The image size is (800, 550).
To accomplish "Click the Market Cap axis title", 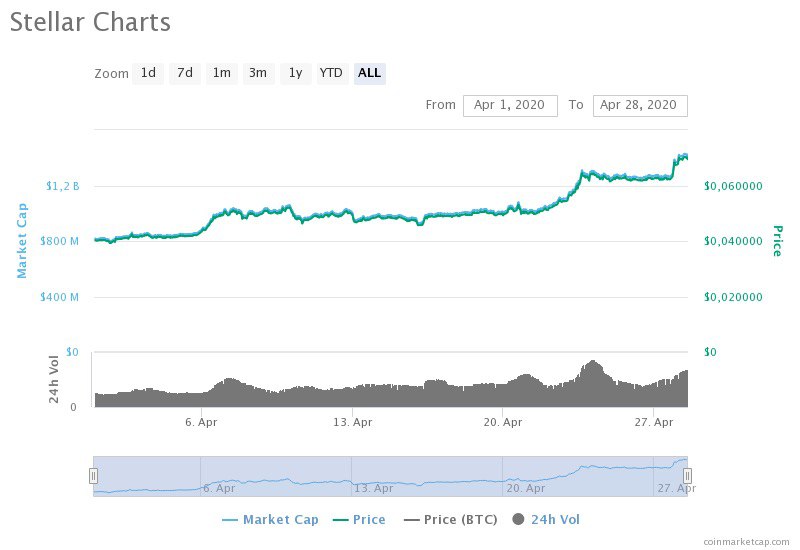I will tap(22, 241).
